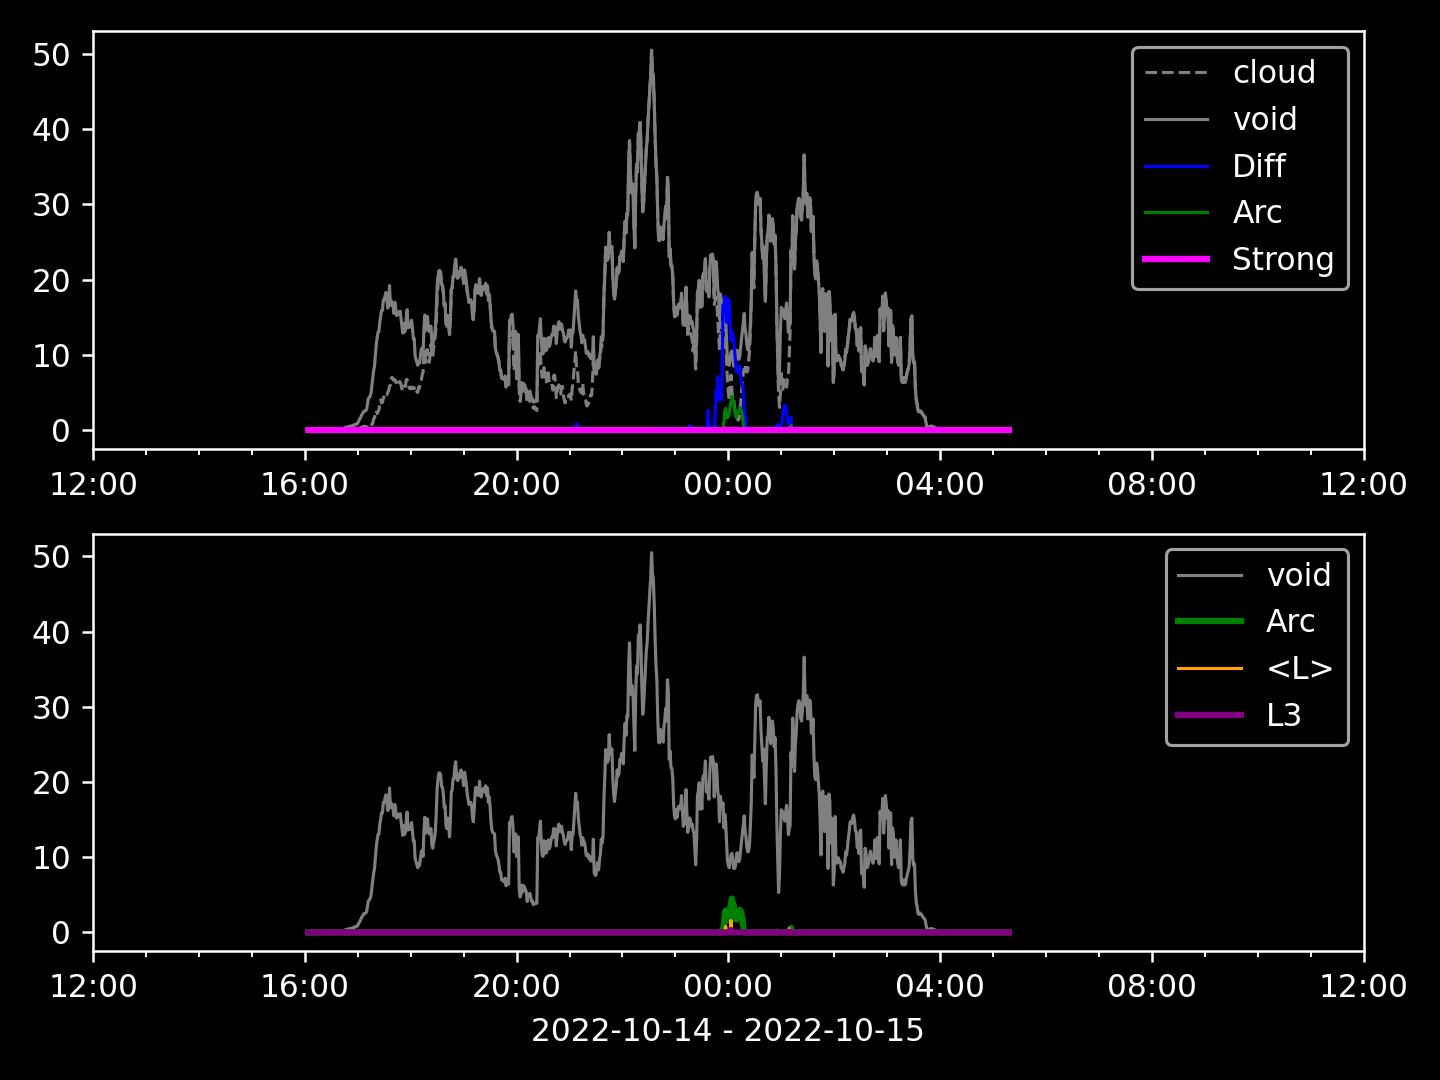Click the 20 y-axis label on bottom chart
Viewport: 1440px width, 1080px height.
51,783
